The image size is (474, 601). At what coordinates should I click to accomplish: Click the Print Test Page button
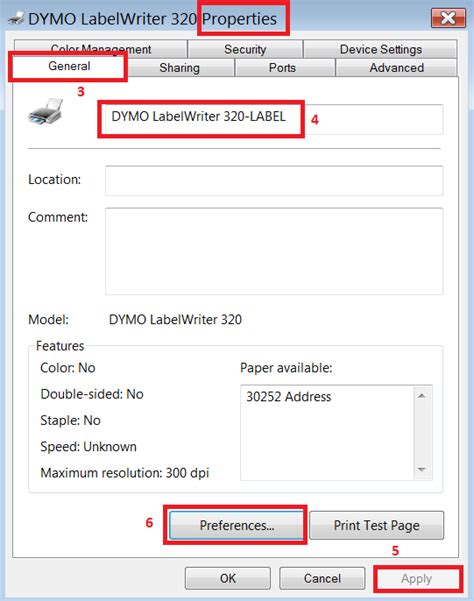click(376, 525)
